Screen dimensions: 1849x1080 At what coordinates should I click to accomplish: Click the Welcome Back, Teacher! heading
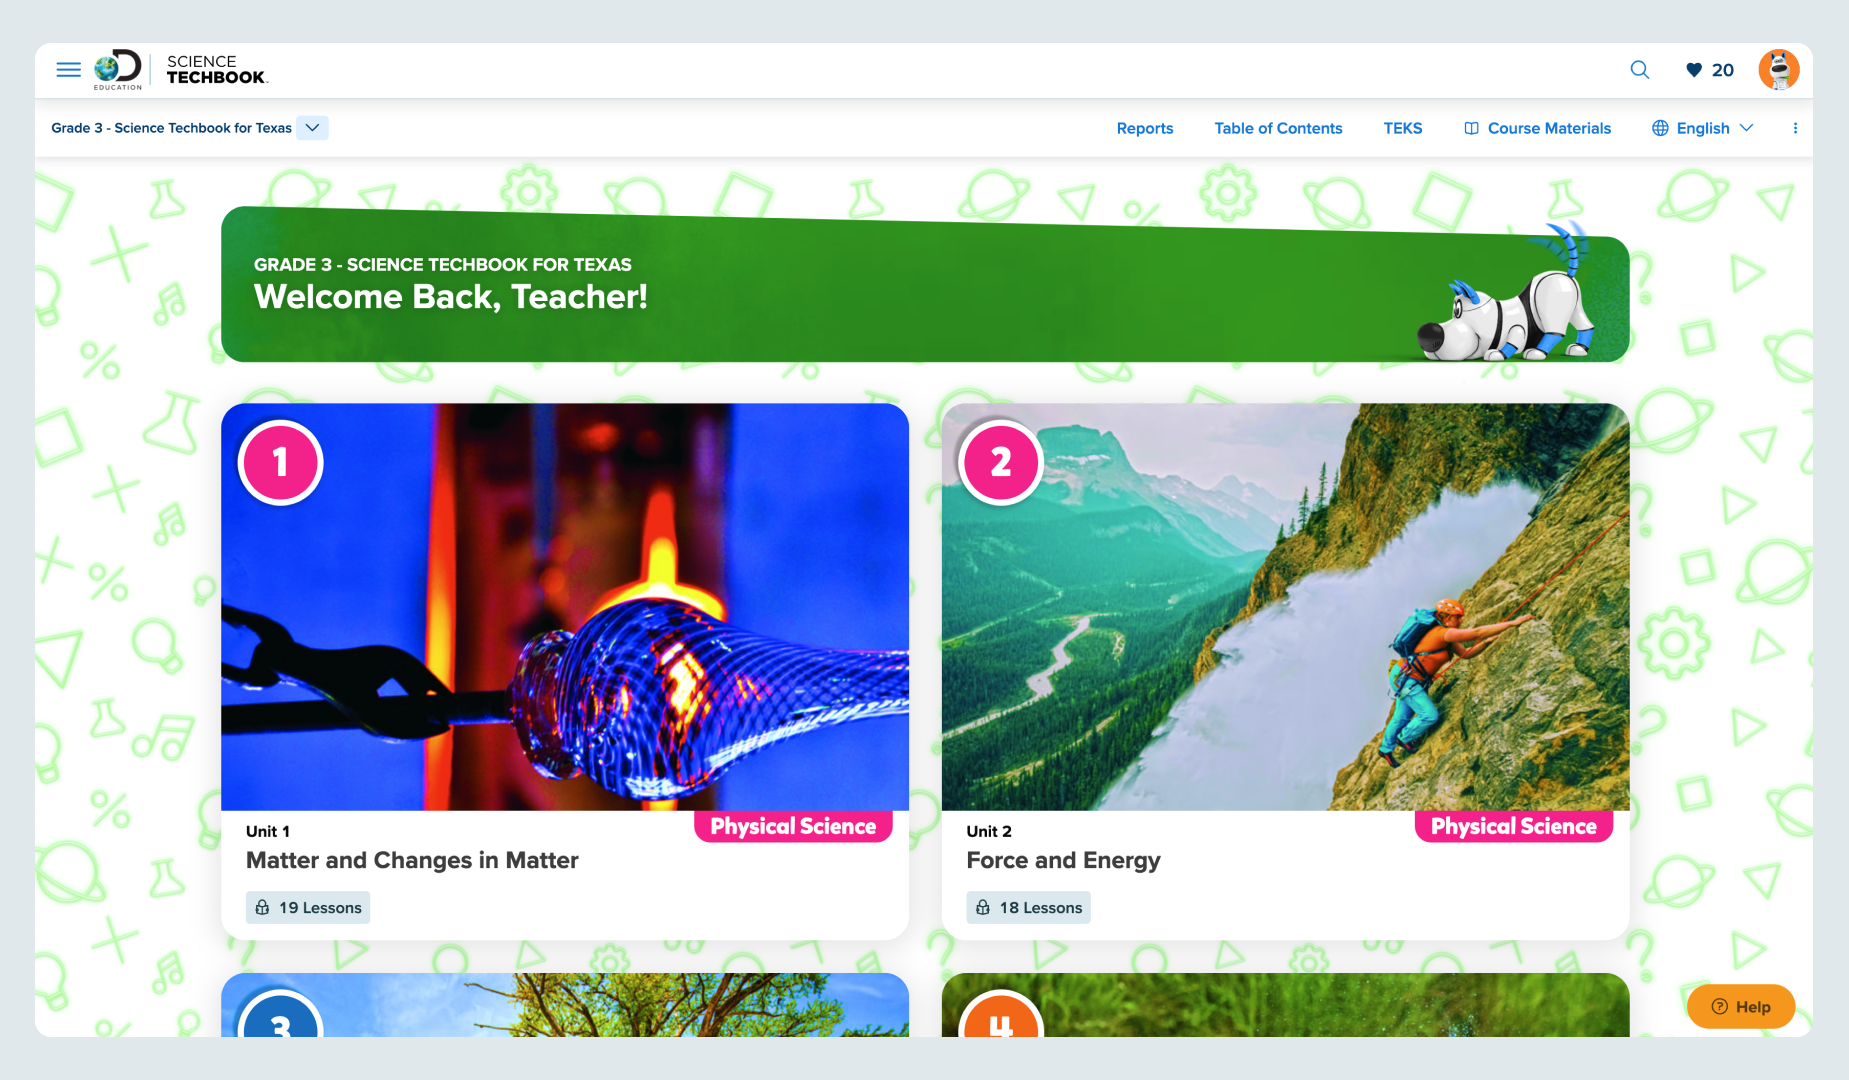pyautogui.click(x=451, y=297)
